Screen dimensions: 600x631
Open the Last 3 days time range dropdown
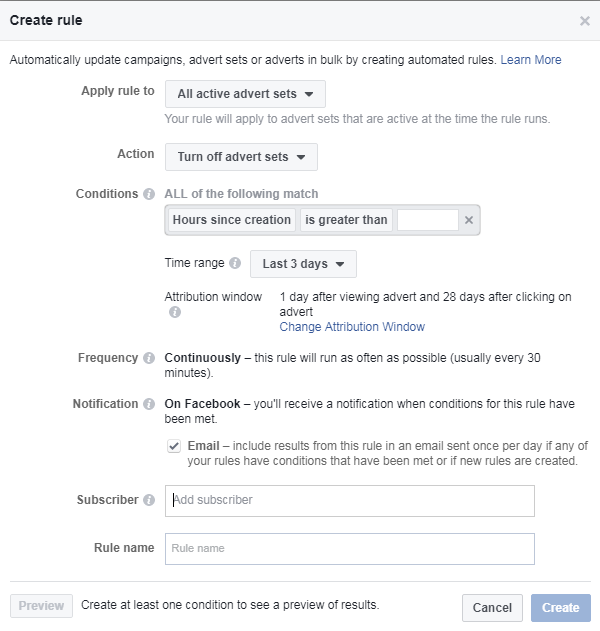303,264
